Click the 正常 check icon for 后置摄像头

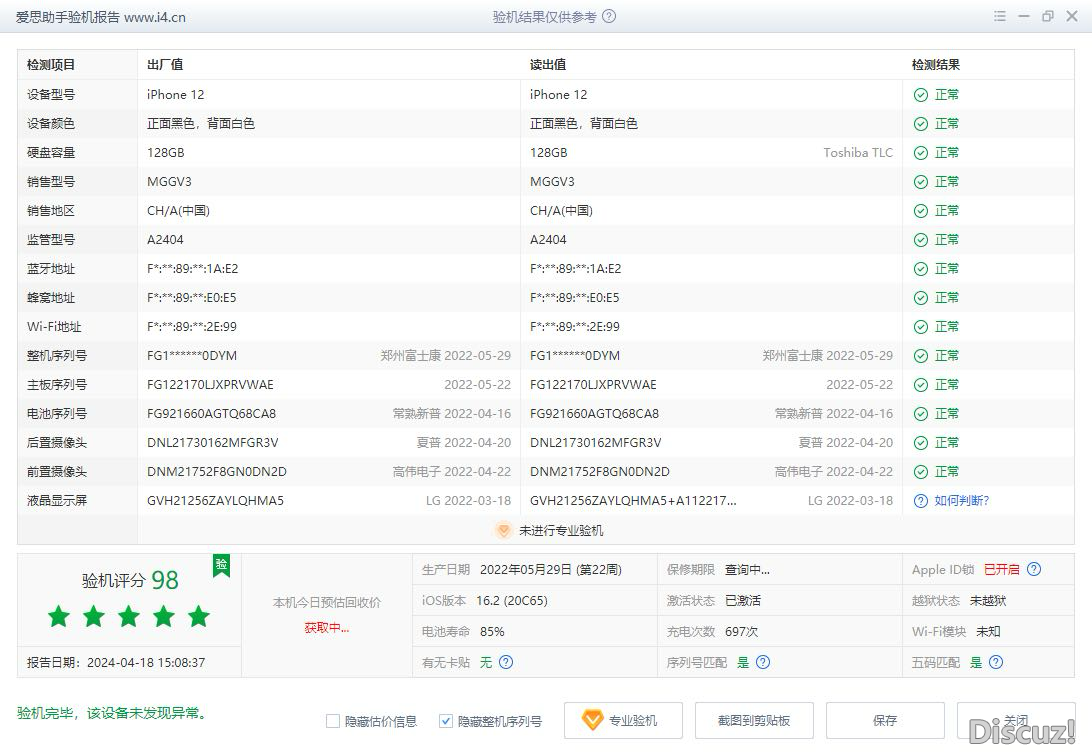(921, 443)
